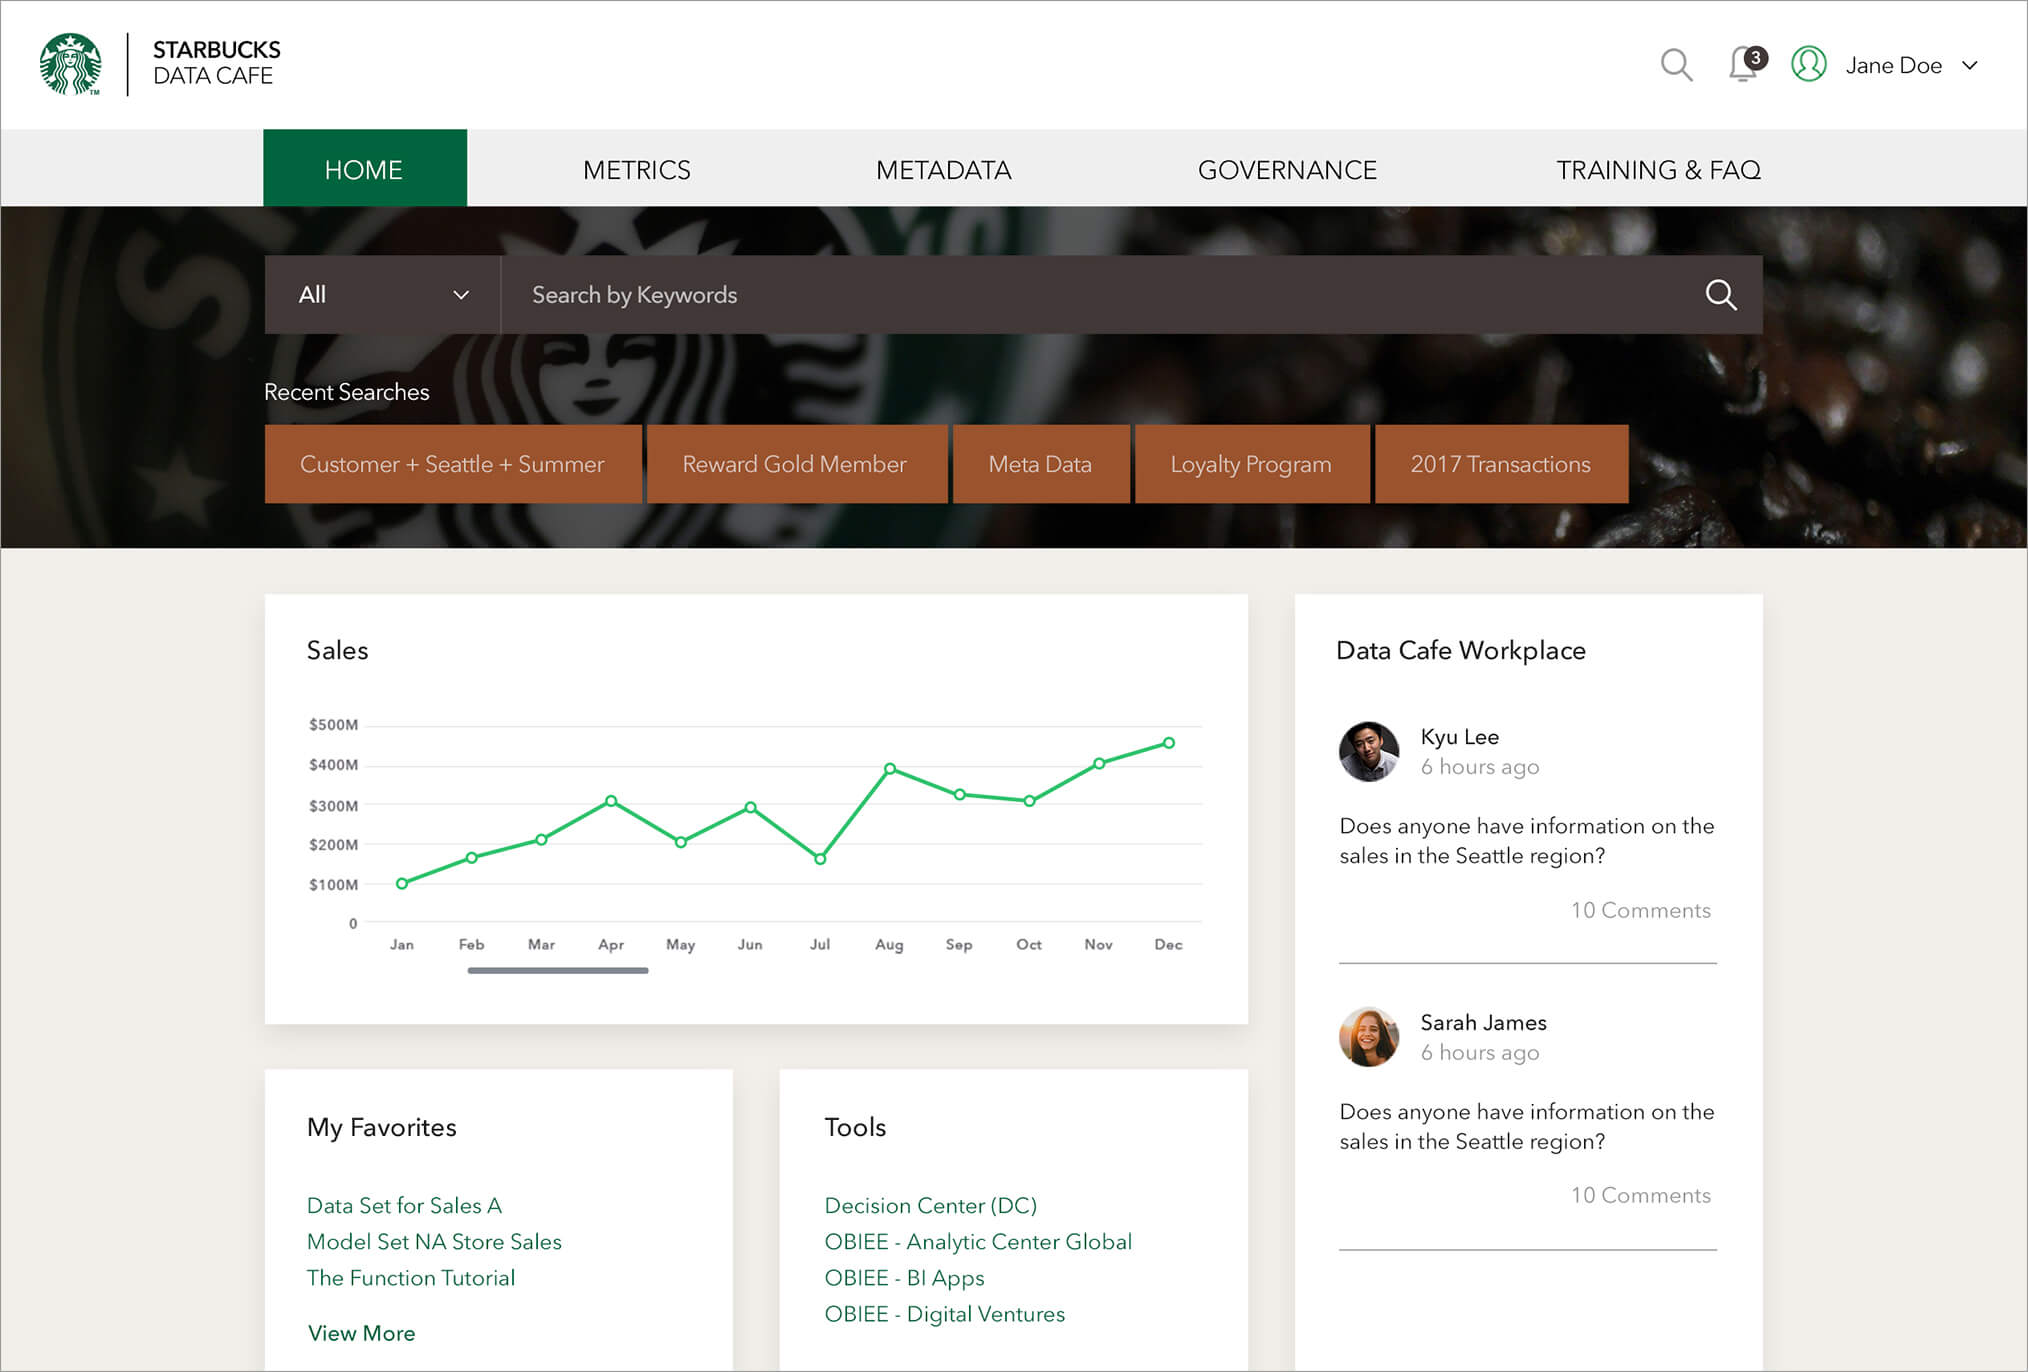Screen dimensions: 2028x1372
Task: Click Sarah James's avatar photo
Action: coord(1368,1037)
